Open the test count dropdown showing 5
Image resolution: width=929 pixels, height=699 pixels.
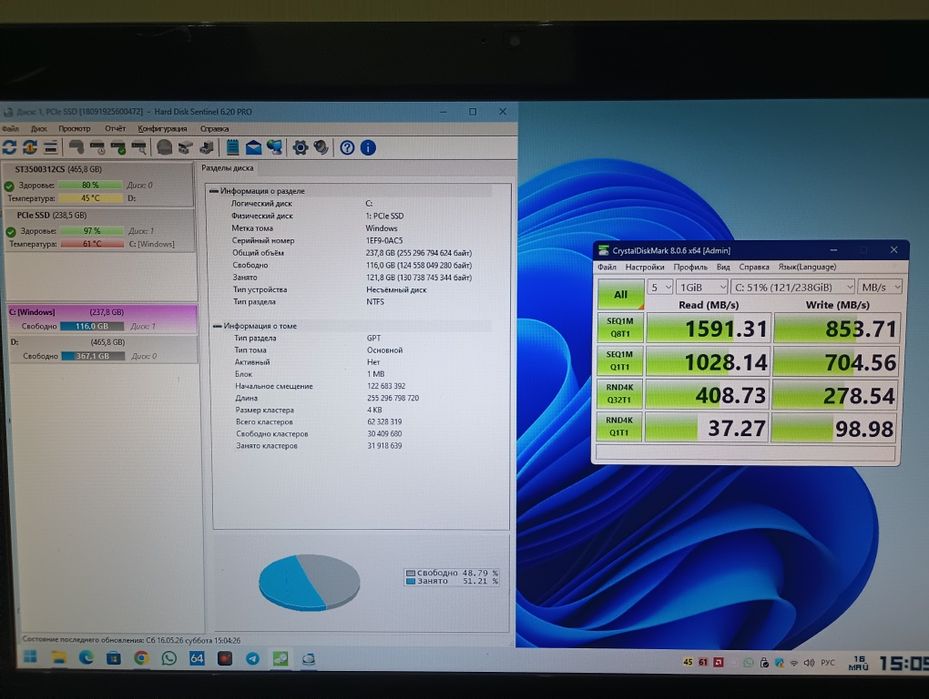(x=660, y=287)
